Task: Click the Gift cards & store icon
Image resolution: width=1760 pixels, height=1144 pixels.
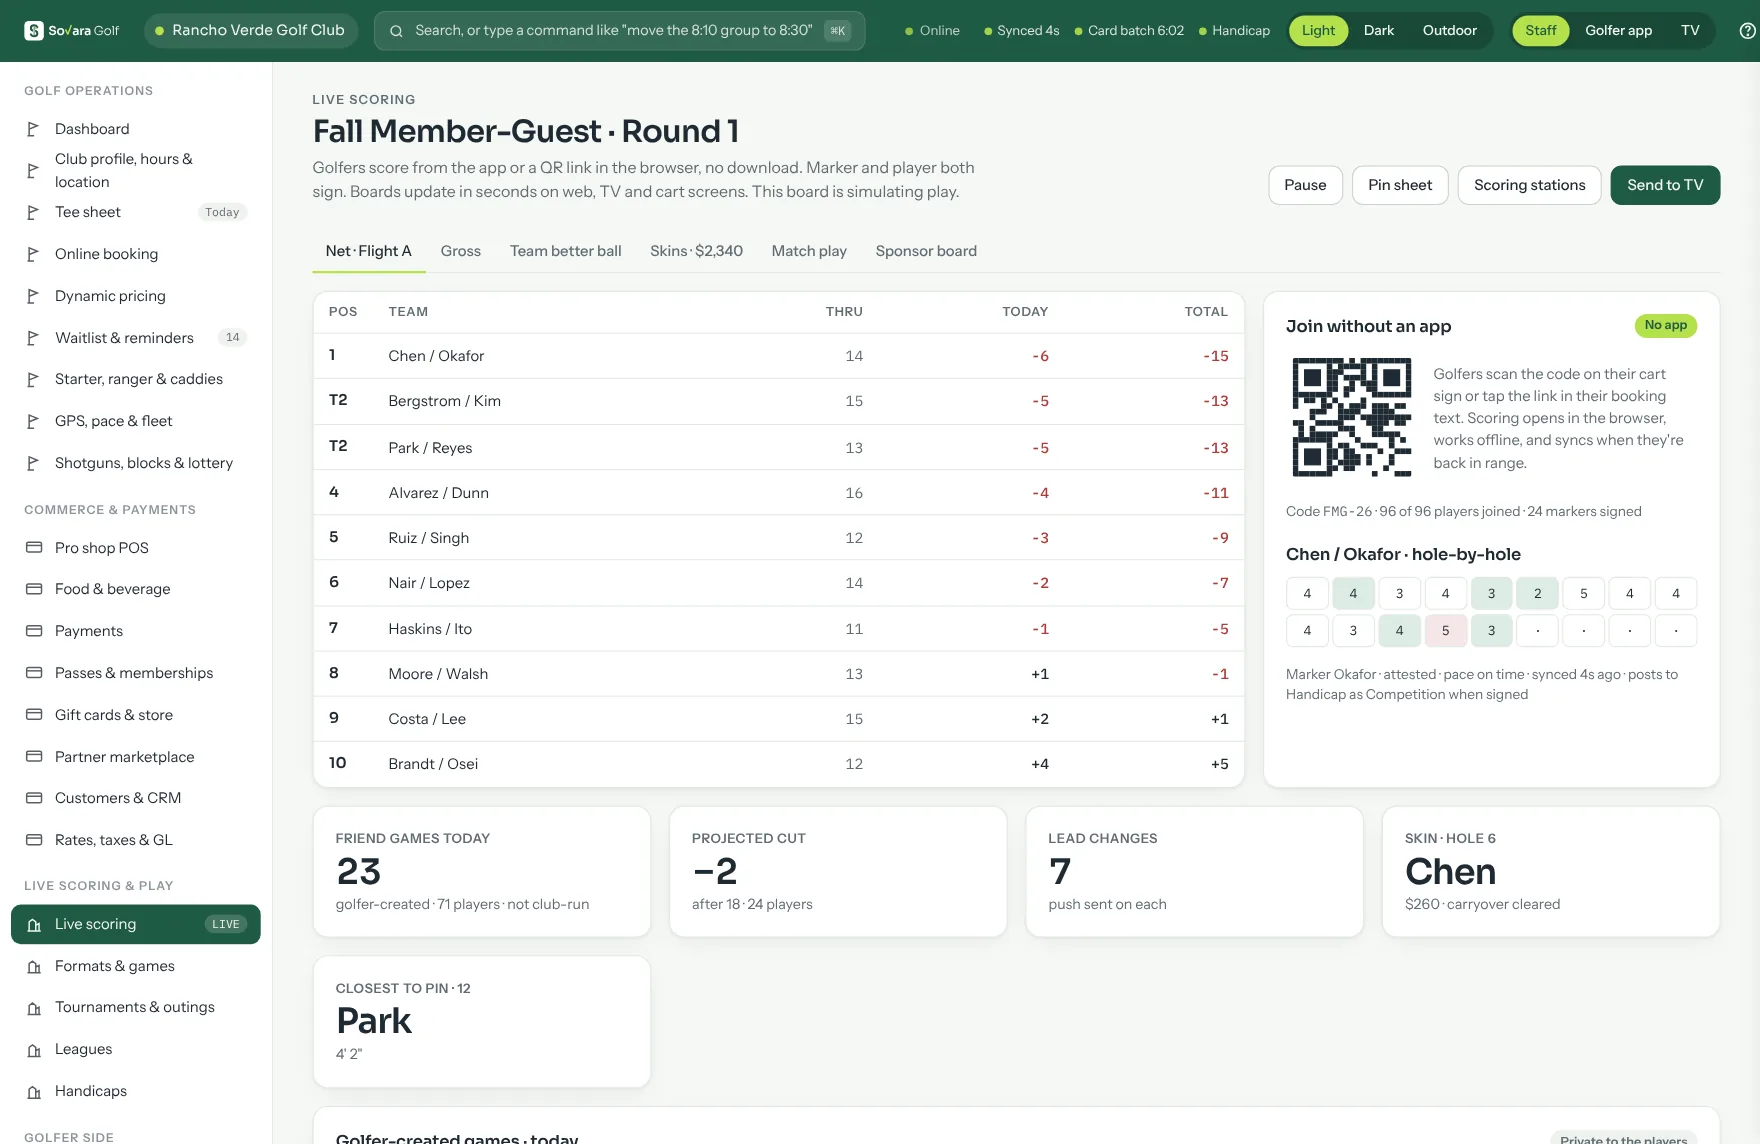Action: point(34,715)
